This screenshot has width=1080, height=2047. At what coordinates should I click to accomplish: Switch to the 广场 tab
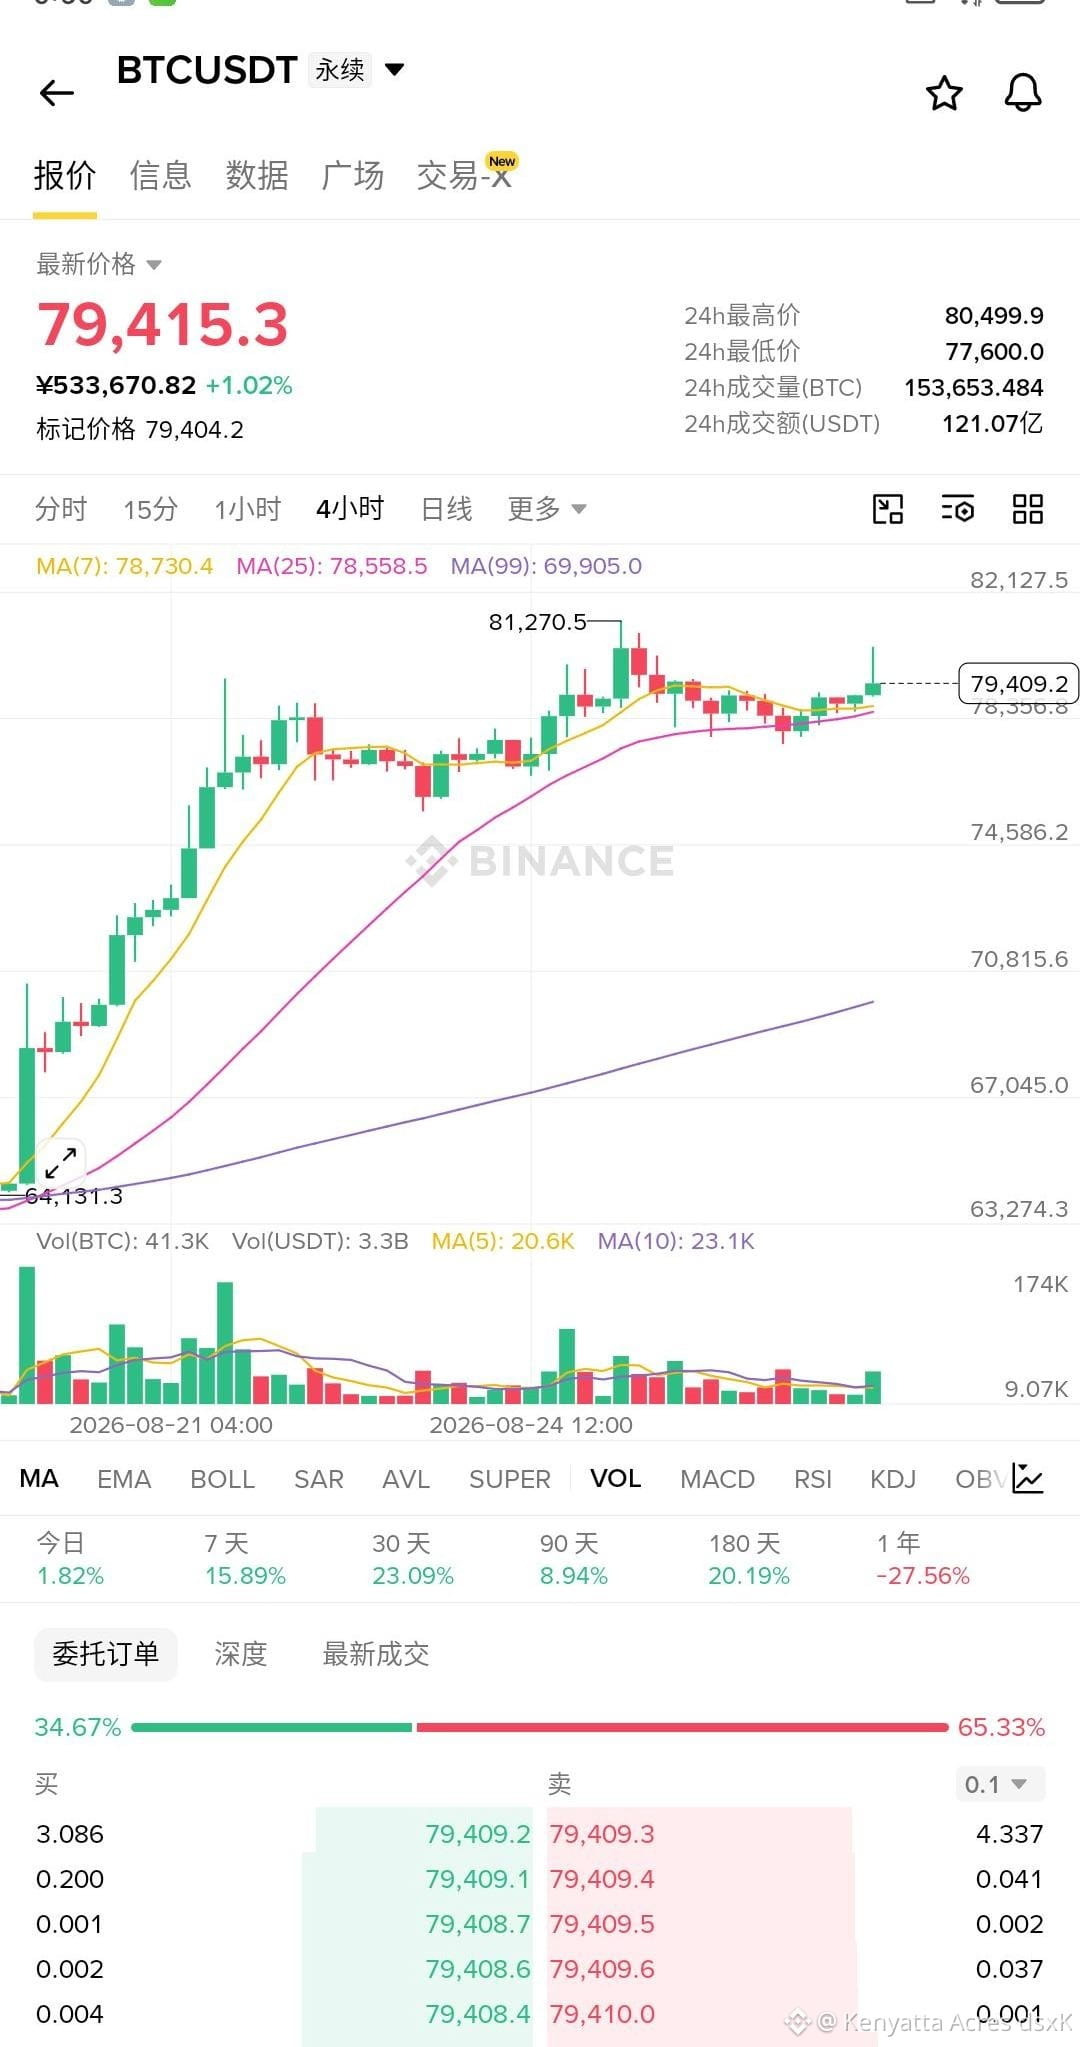(353, 176)
